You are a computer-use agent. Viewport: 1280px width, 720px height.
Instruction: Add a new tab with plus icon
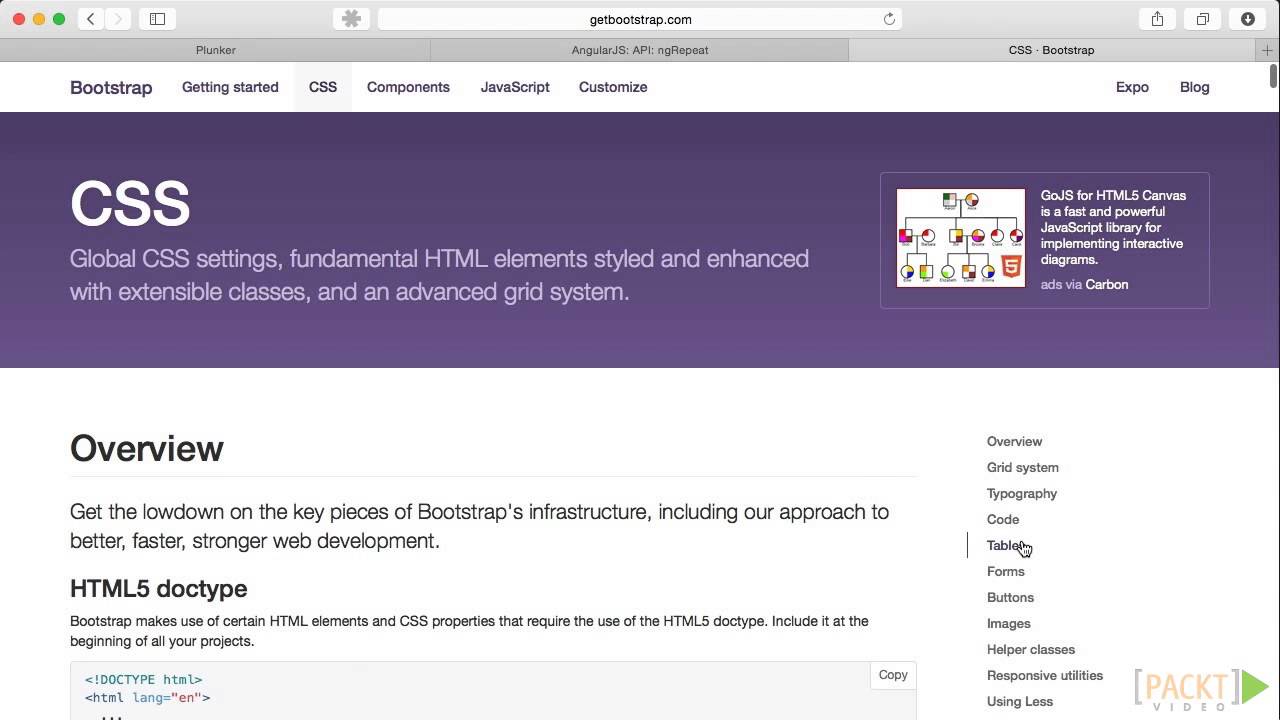pos(1268,50)
